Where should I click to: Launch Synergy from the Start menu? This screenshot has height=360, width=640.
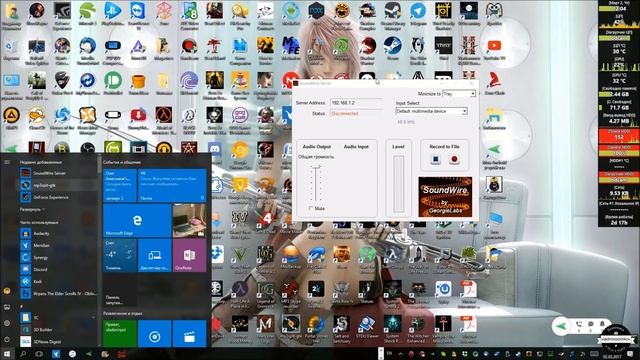point(58,258)
